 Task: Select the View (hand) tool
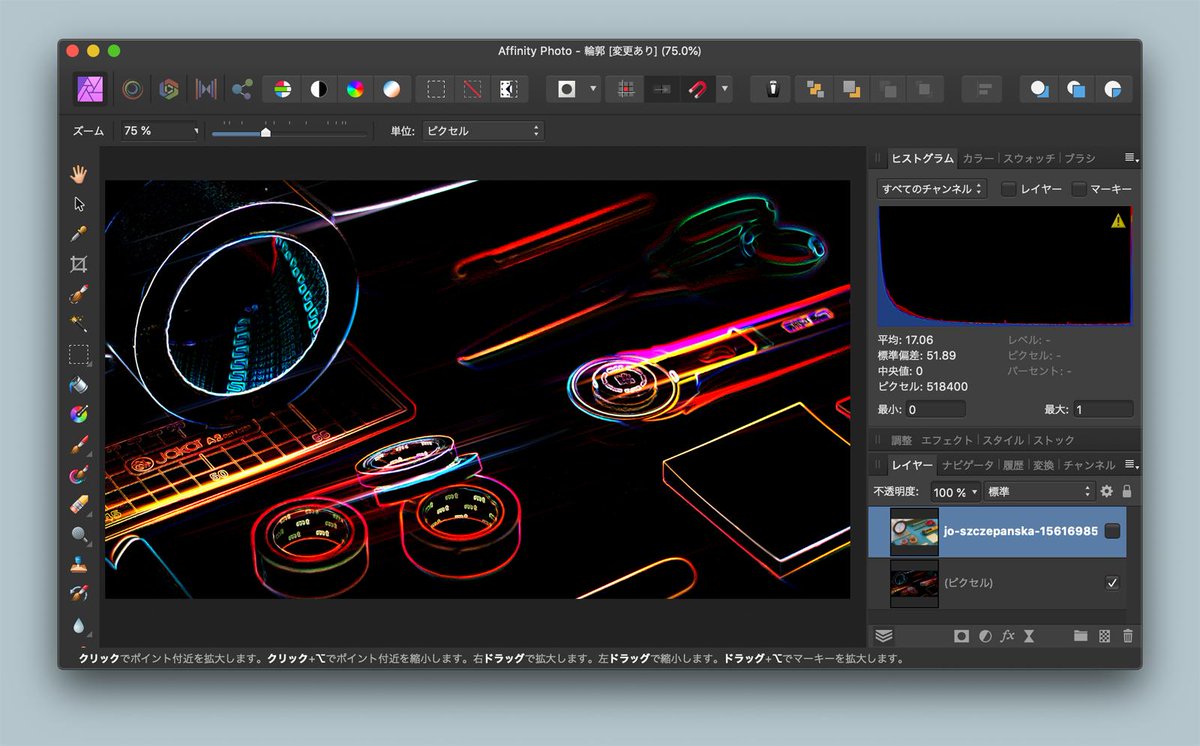point(79,174)
